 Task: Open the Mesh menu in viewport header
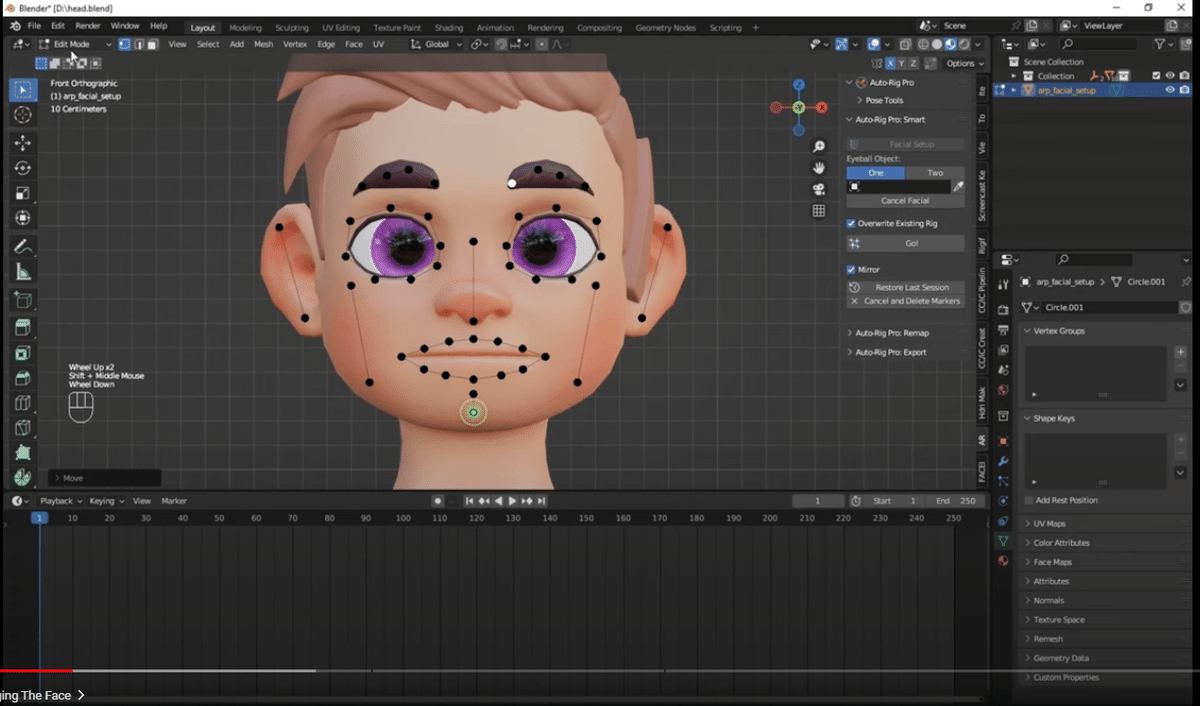(263, 44)
